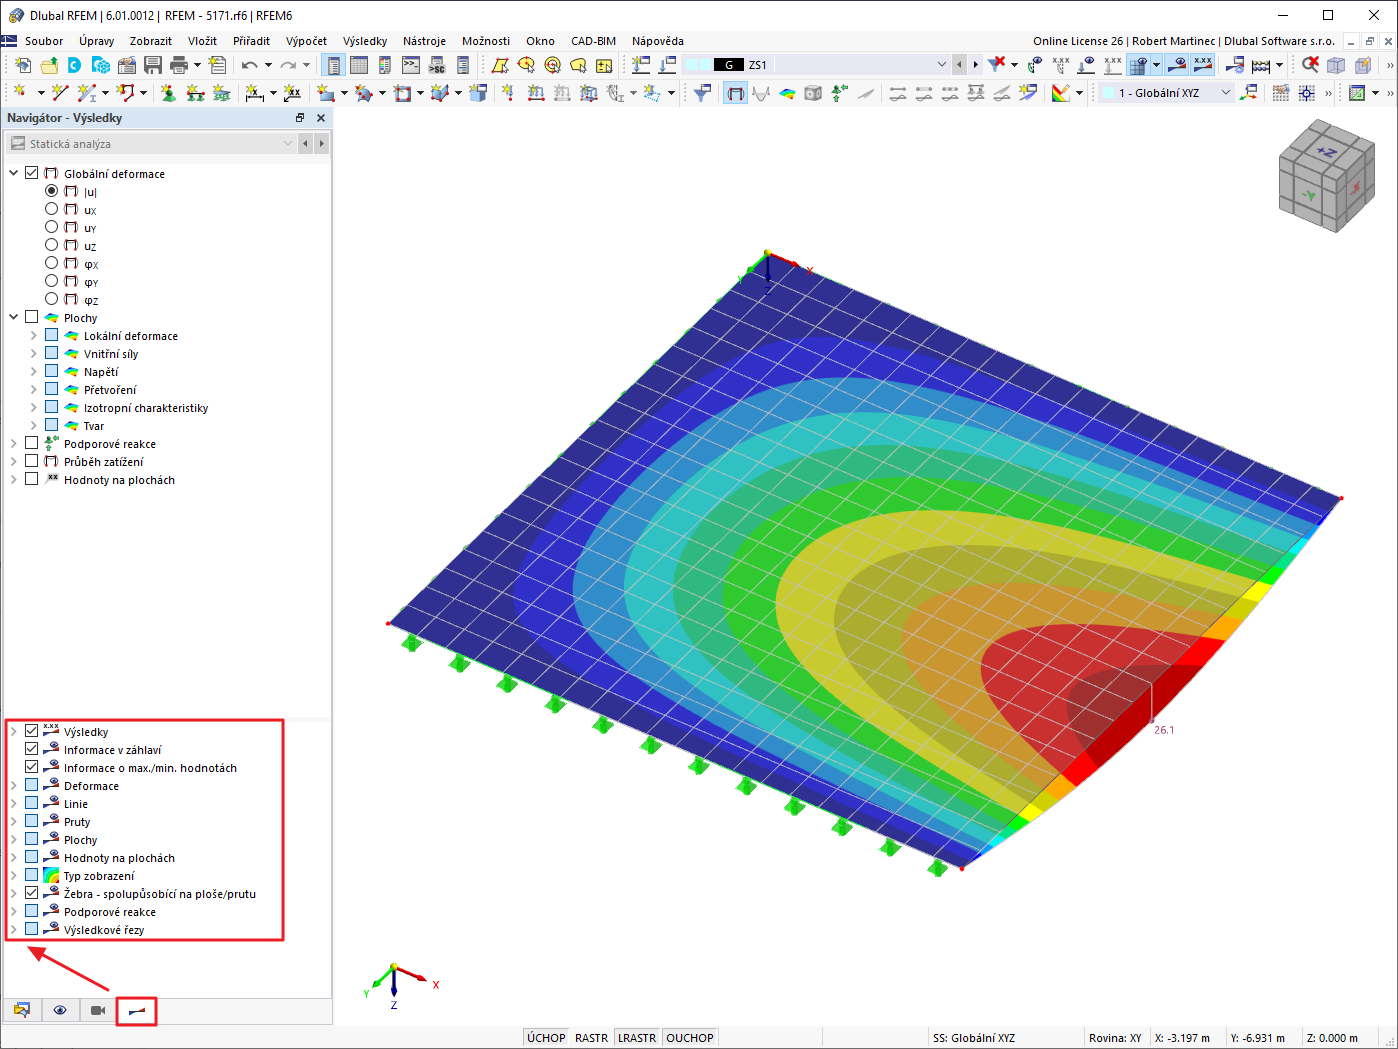This screenshot has width=1398, height=1049.
Task: Select the New Member tool icon
Action: [88, 92]
